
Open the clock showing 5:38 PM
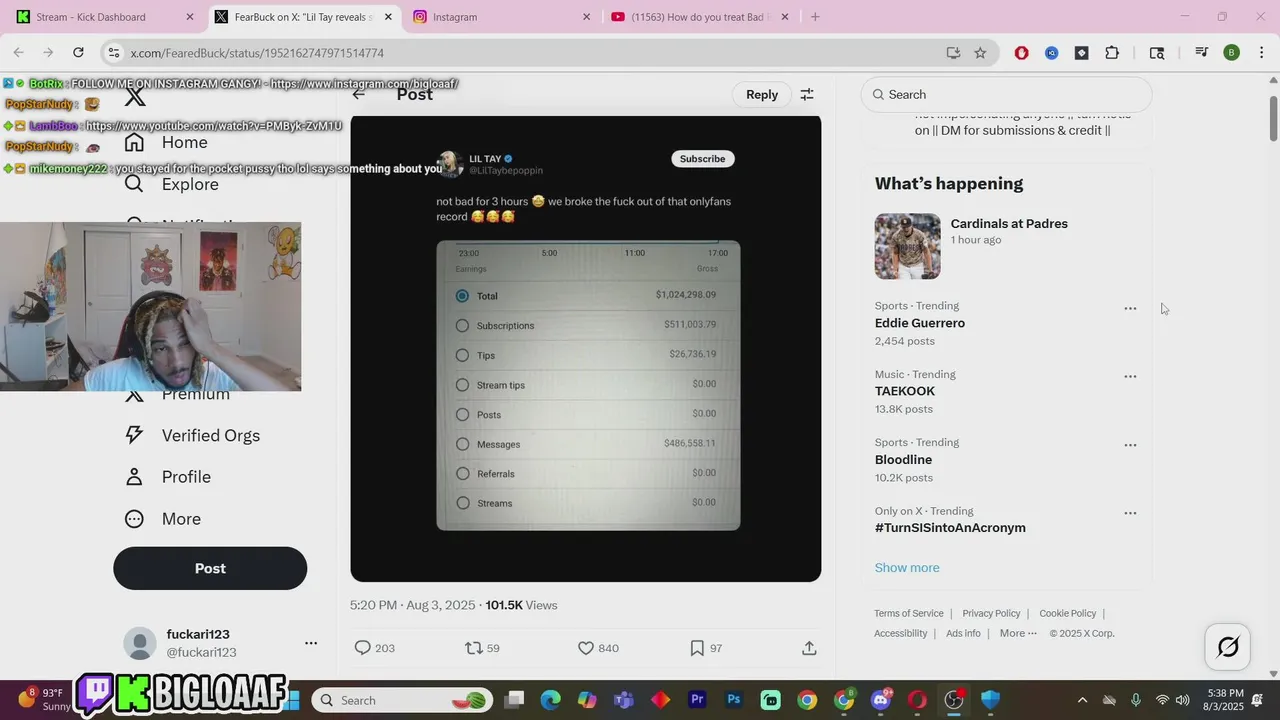coord(1225,700)
